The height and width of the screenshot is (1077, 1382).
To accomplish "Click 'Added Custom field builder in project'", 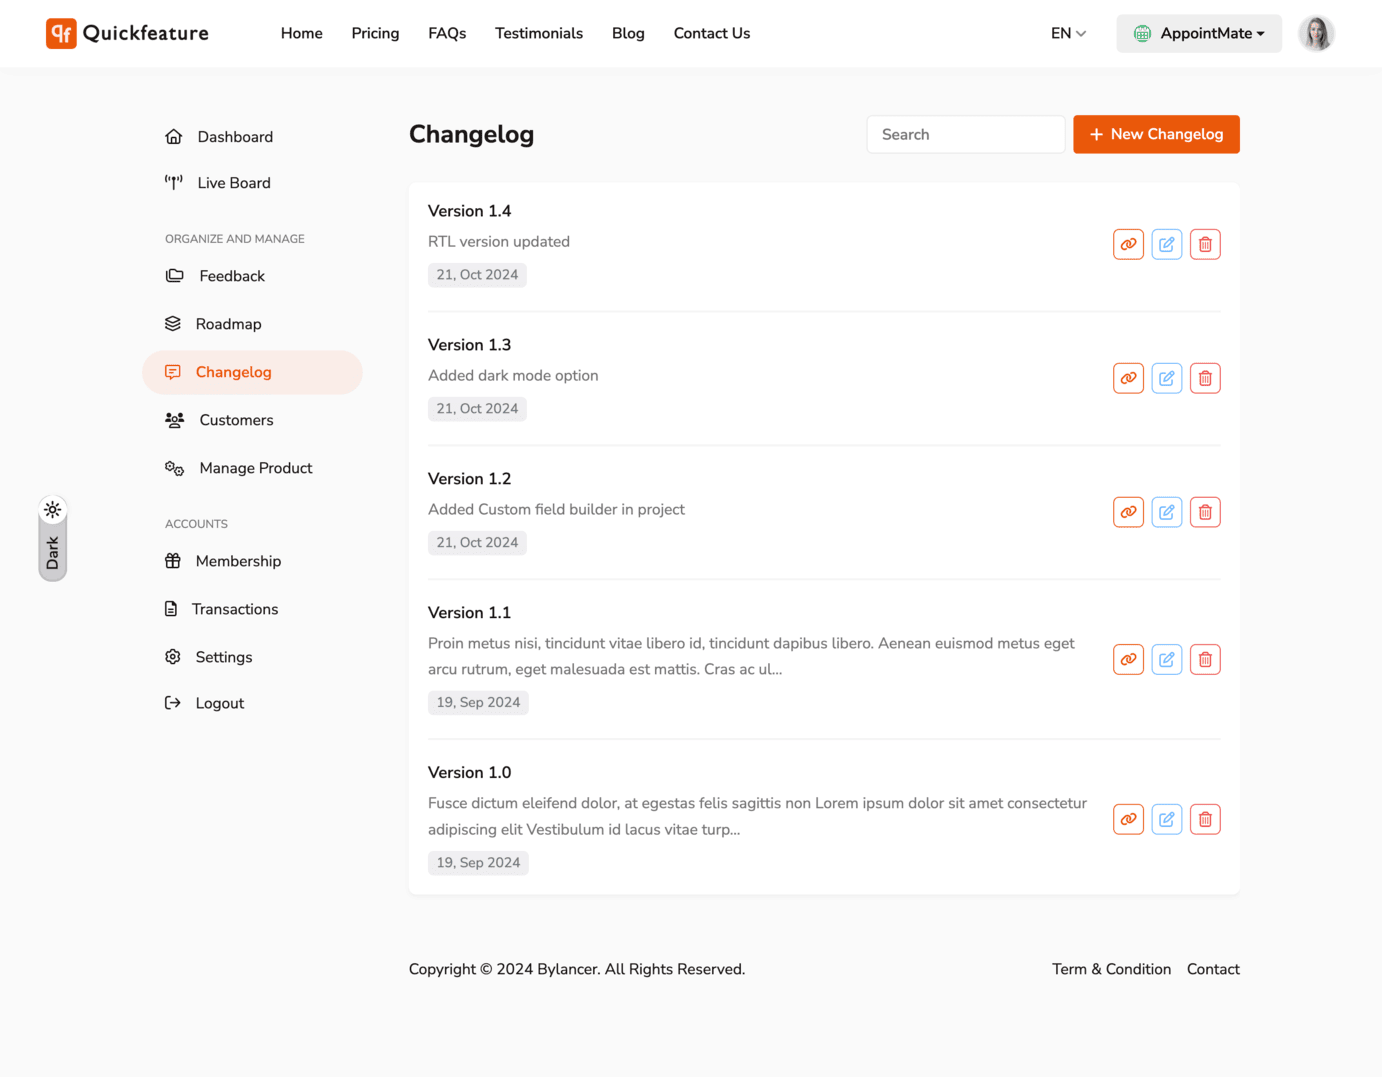I will tap(556, 510).
